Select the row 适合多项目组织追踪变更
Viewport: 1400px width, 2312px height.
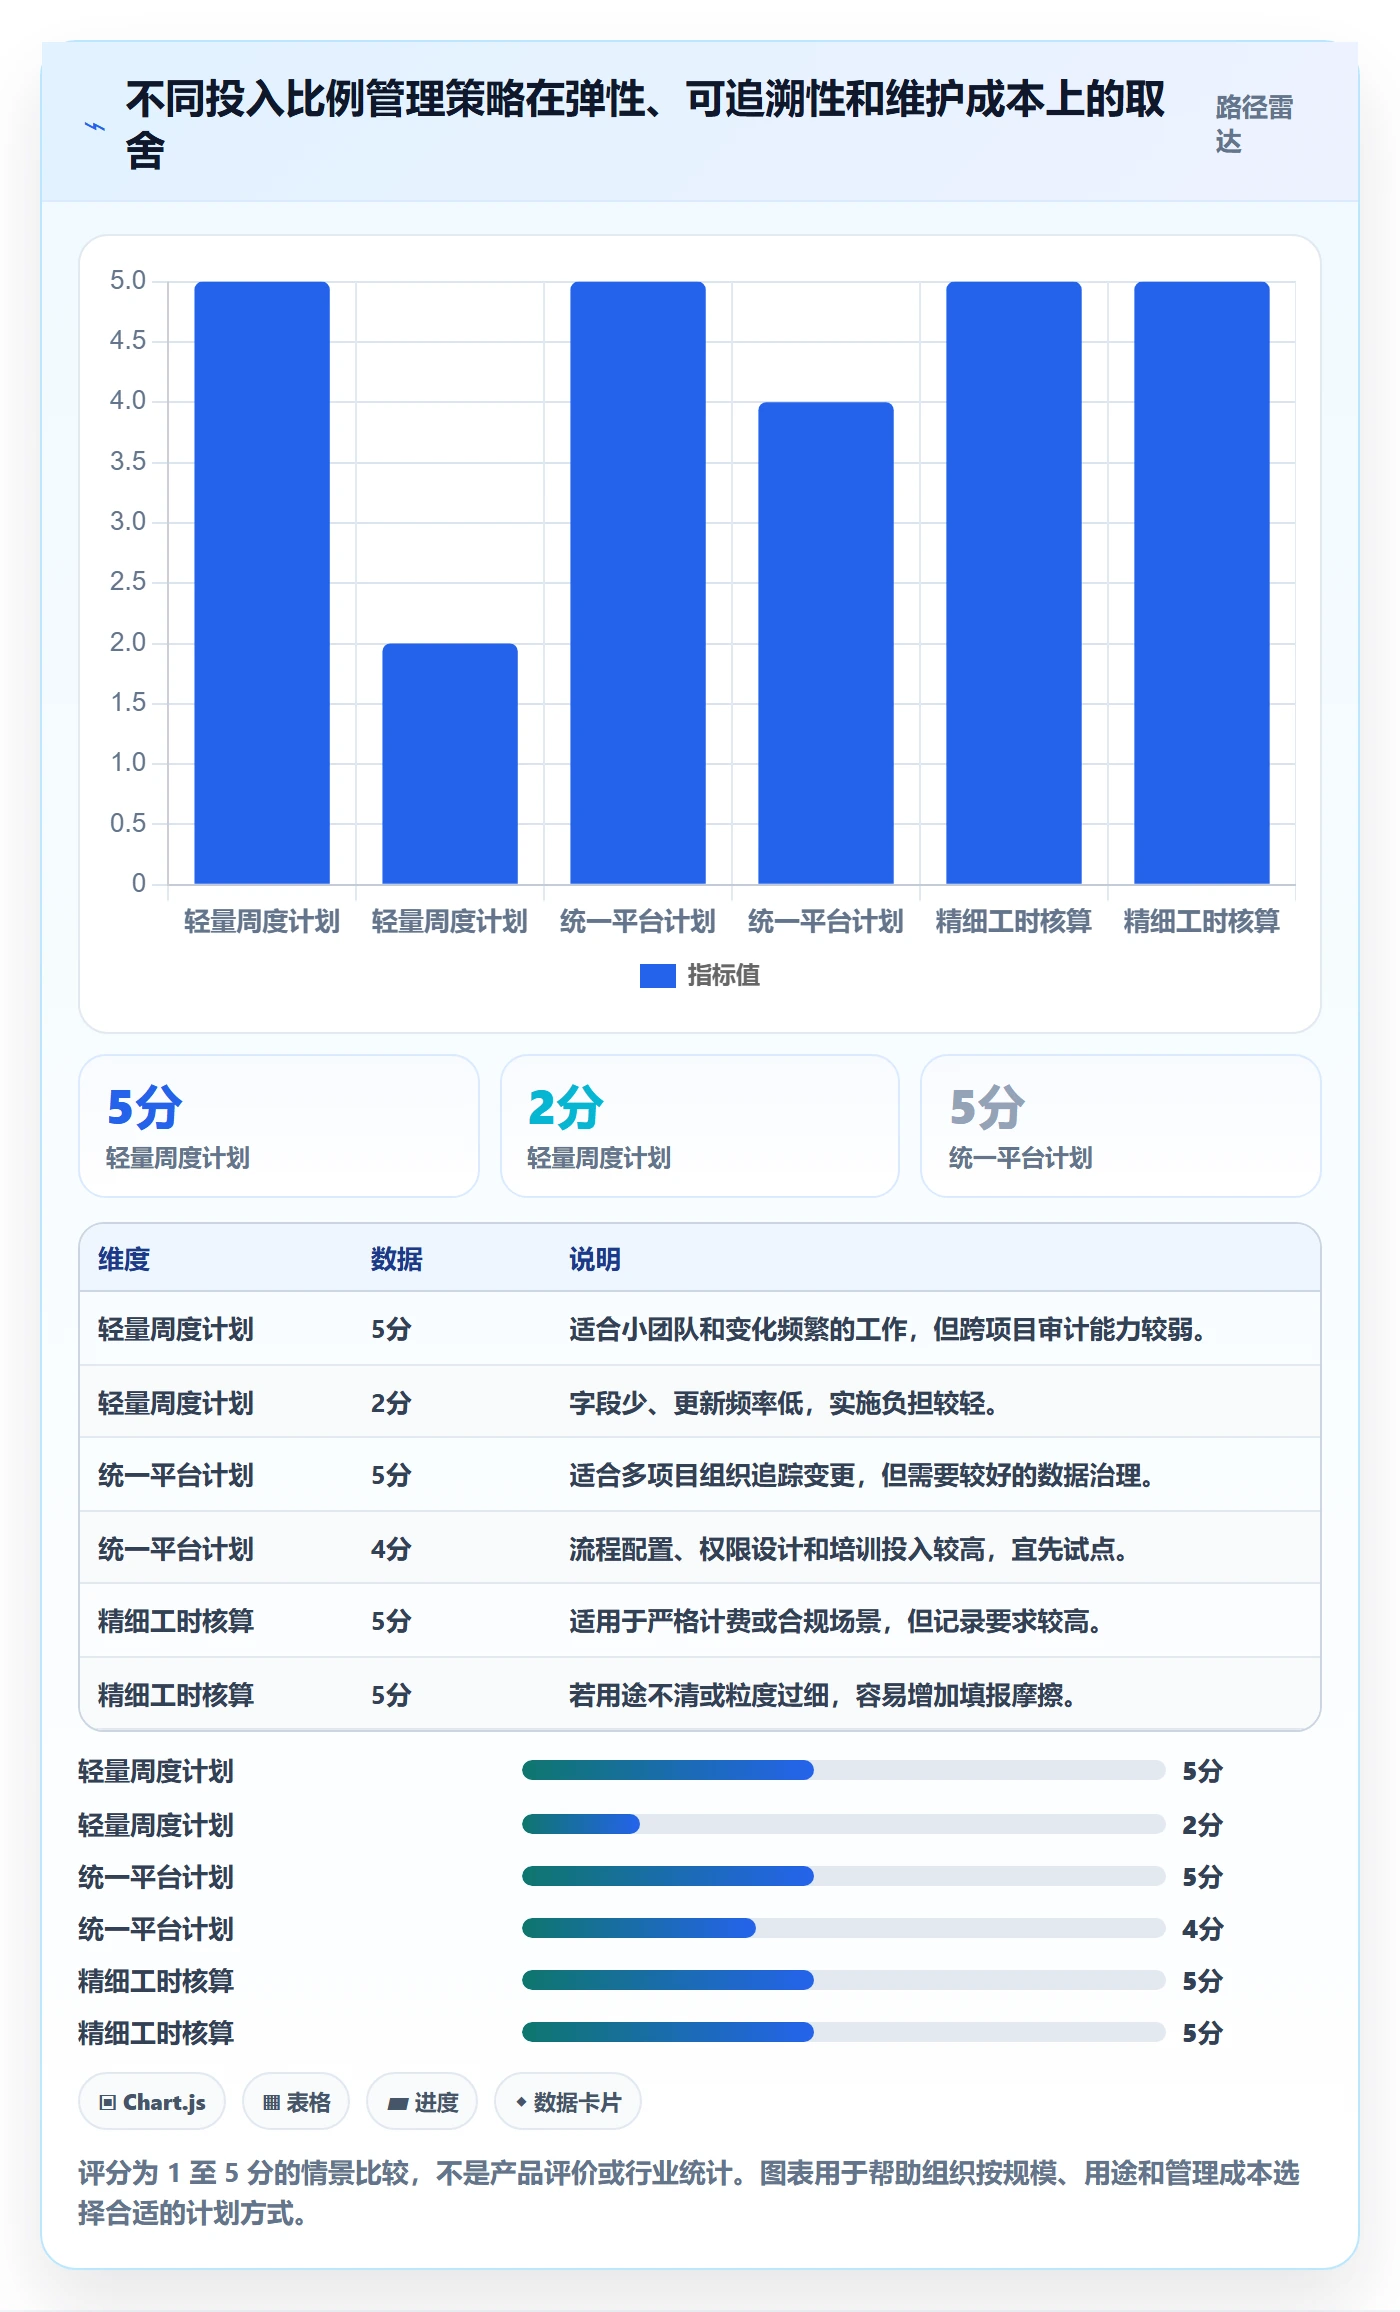coord(700,1475)
